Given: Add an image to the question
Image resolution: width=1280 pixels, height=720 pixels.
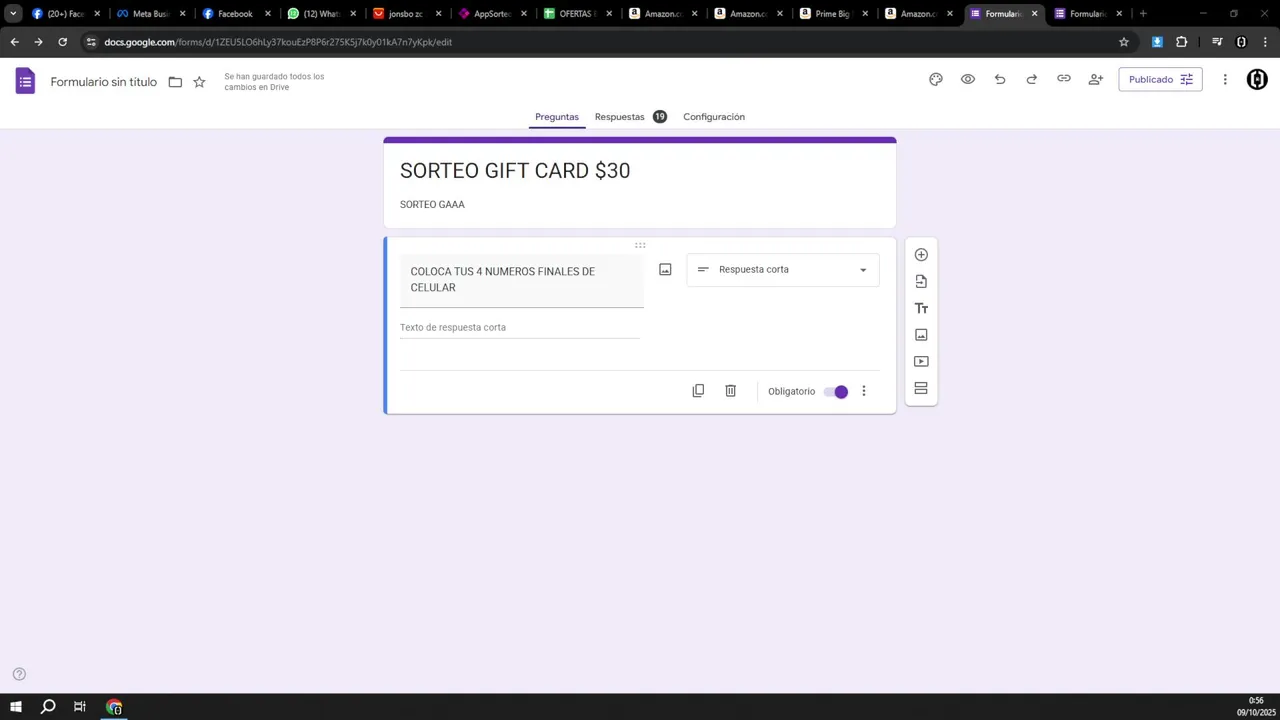Looking at the screenshot, I should (665, 269).
